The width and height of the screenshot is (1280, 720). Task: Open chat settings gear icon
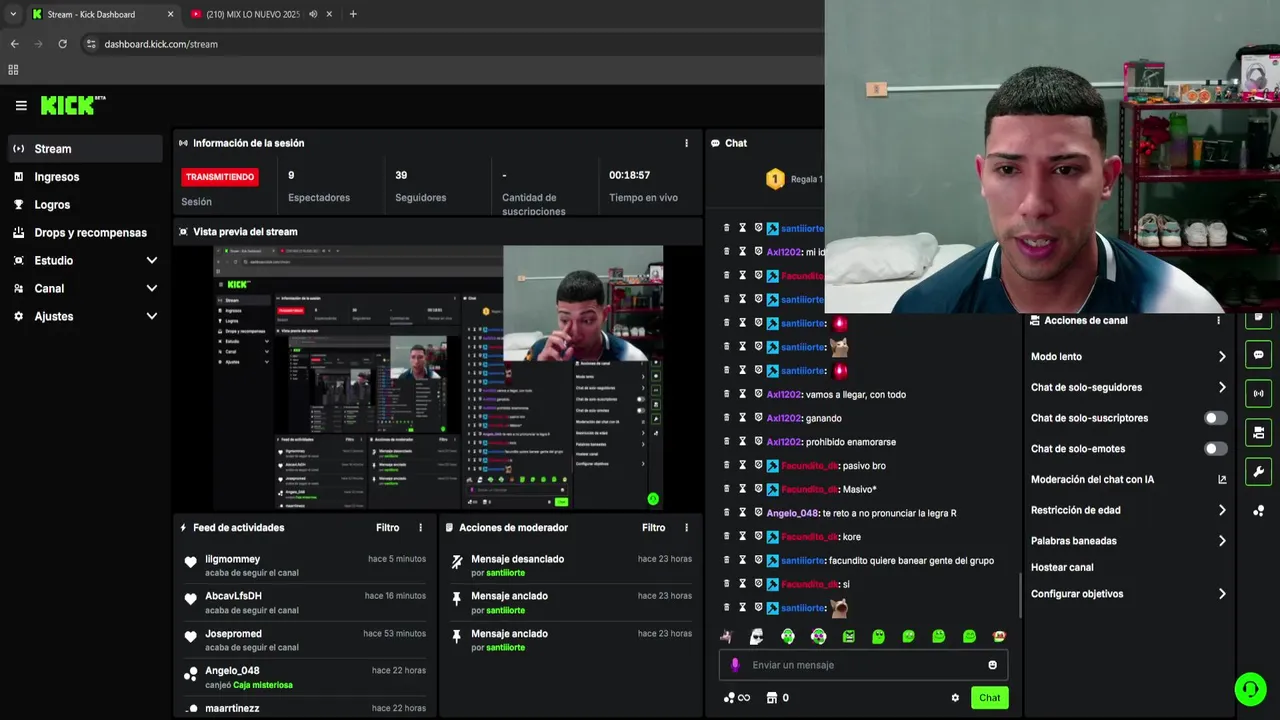coord(955,698)
